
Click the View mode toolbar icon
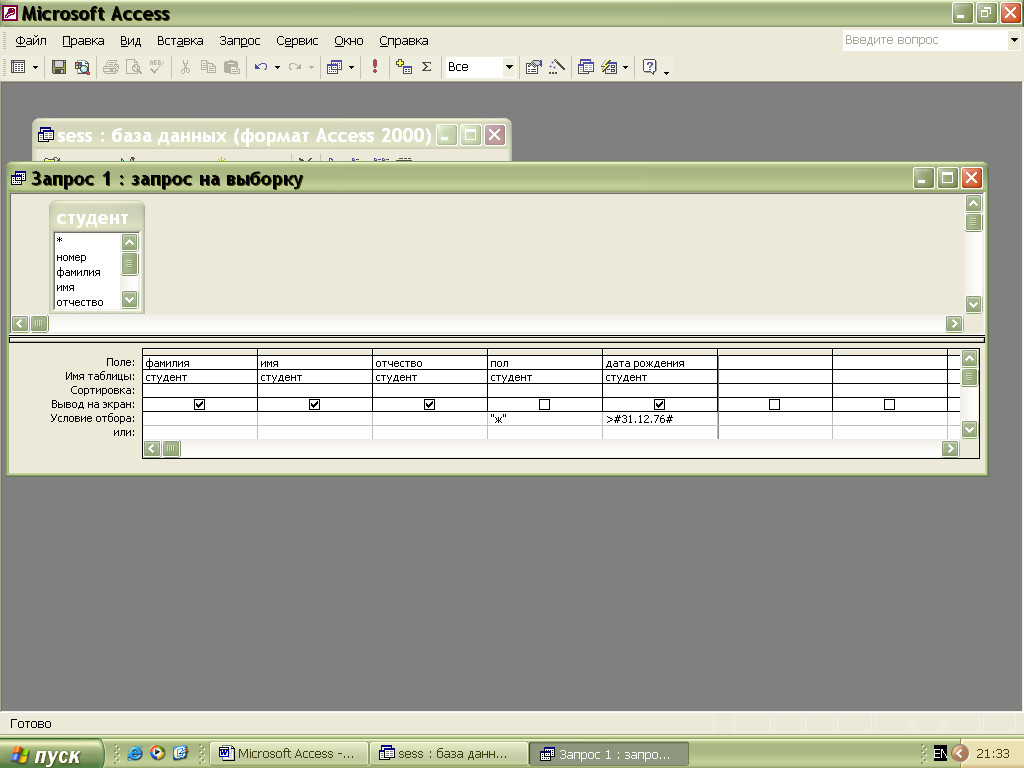18,67
